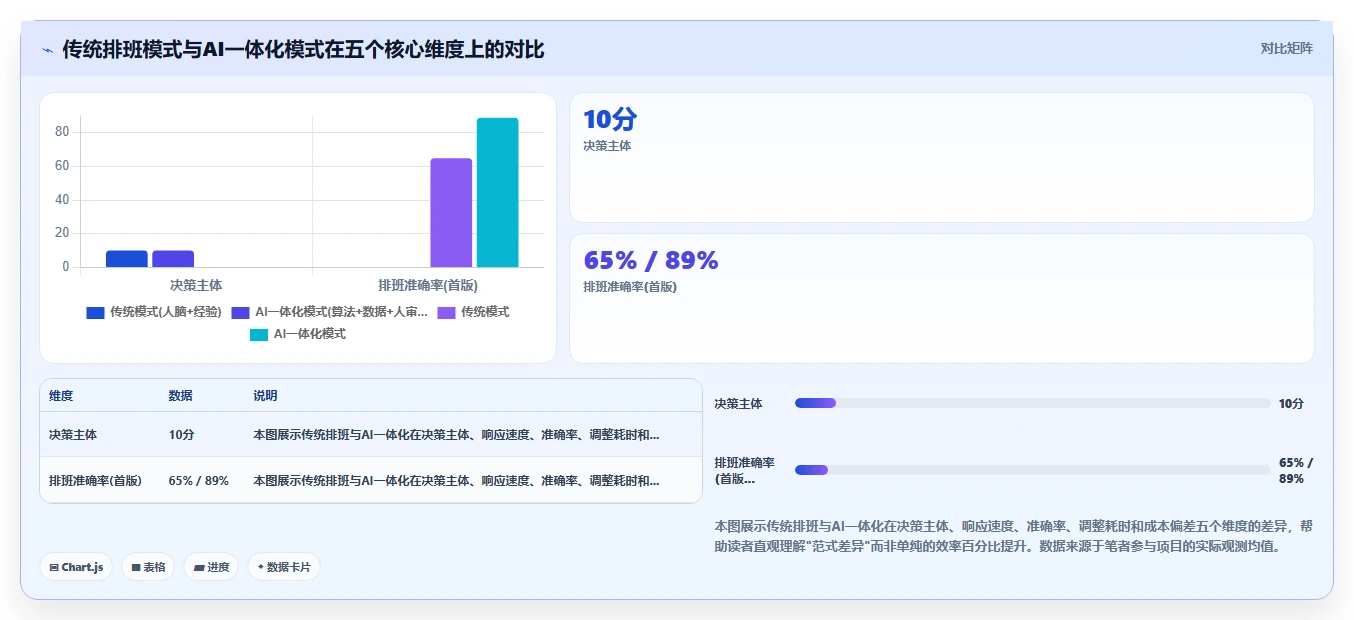Click the 排班准确率 progress bar
Image resolution: width=1354 pixels, height=620 pixels.
[x=1032, y=470]
